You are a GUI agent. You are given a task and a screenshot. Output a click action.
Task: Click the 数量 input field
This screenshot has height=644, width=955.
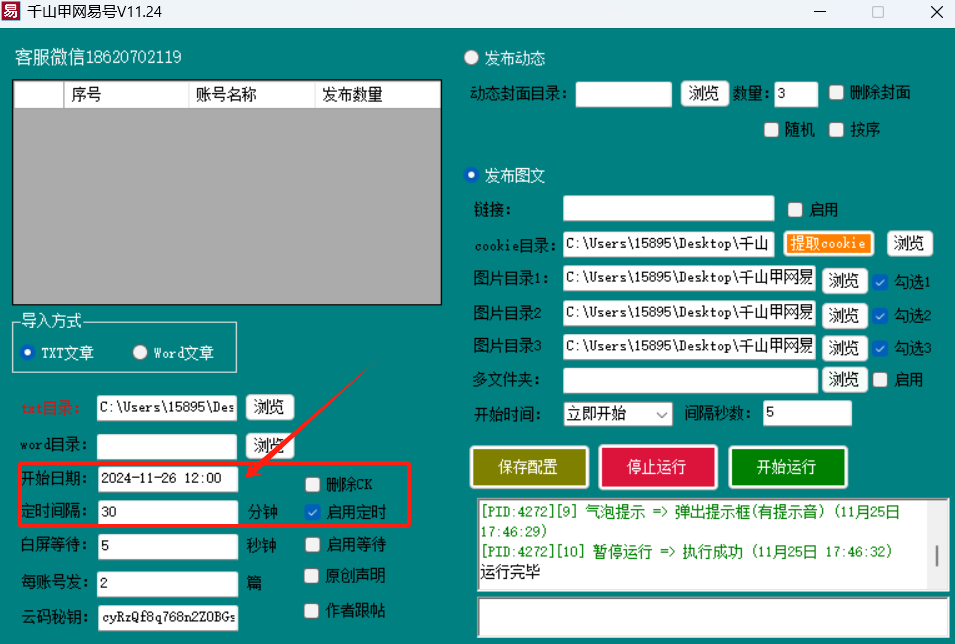click(796, 94)
